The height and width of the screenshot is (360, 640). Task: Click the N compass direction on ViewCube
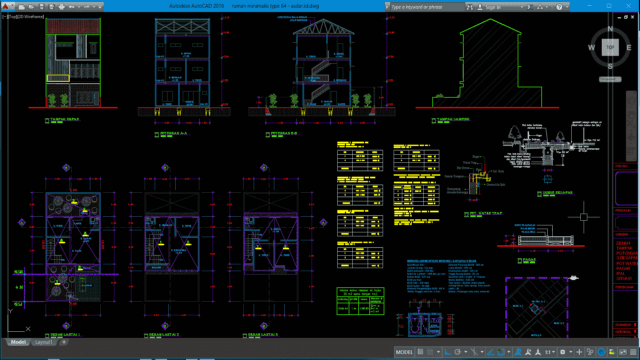(610, 29)
